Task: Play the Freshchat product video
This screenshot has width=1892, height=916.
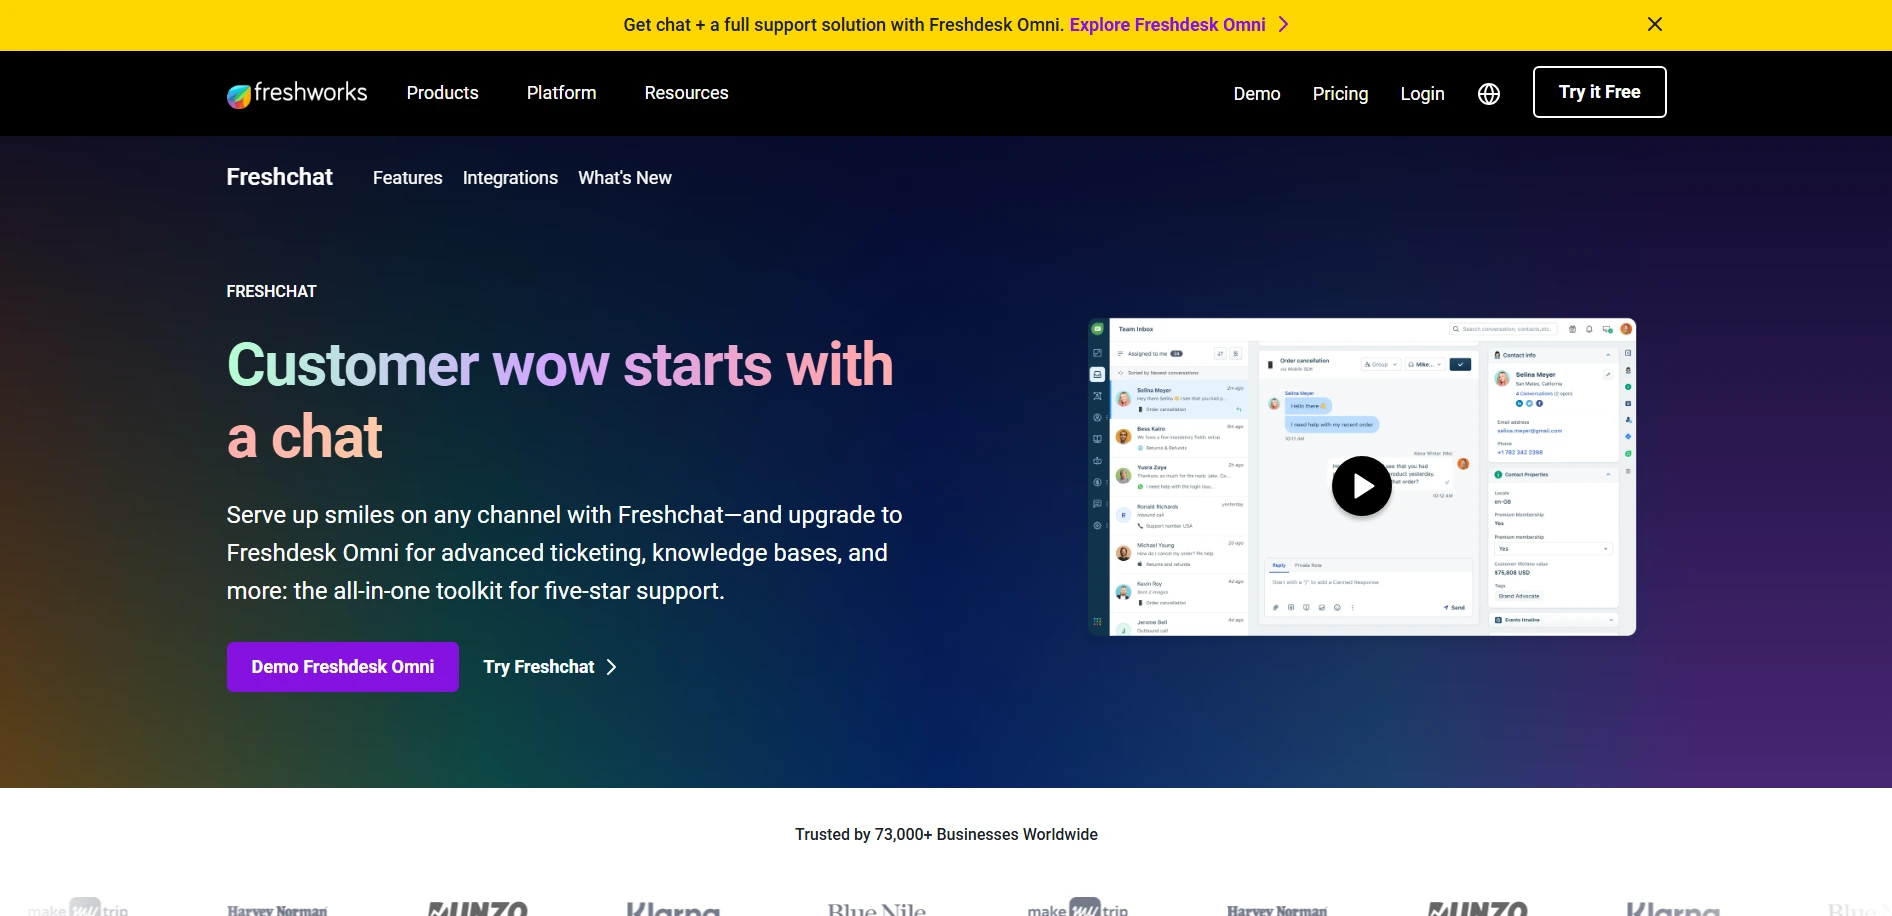Action: [x=1361, y=486]
